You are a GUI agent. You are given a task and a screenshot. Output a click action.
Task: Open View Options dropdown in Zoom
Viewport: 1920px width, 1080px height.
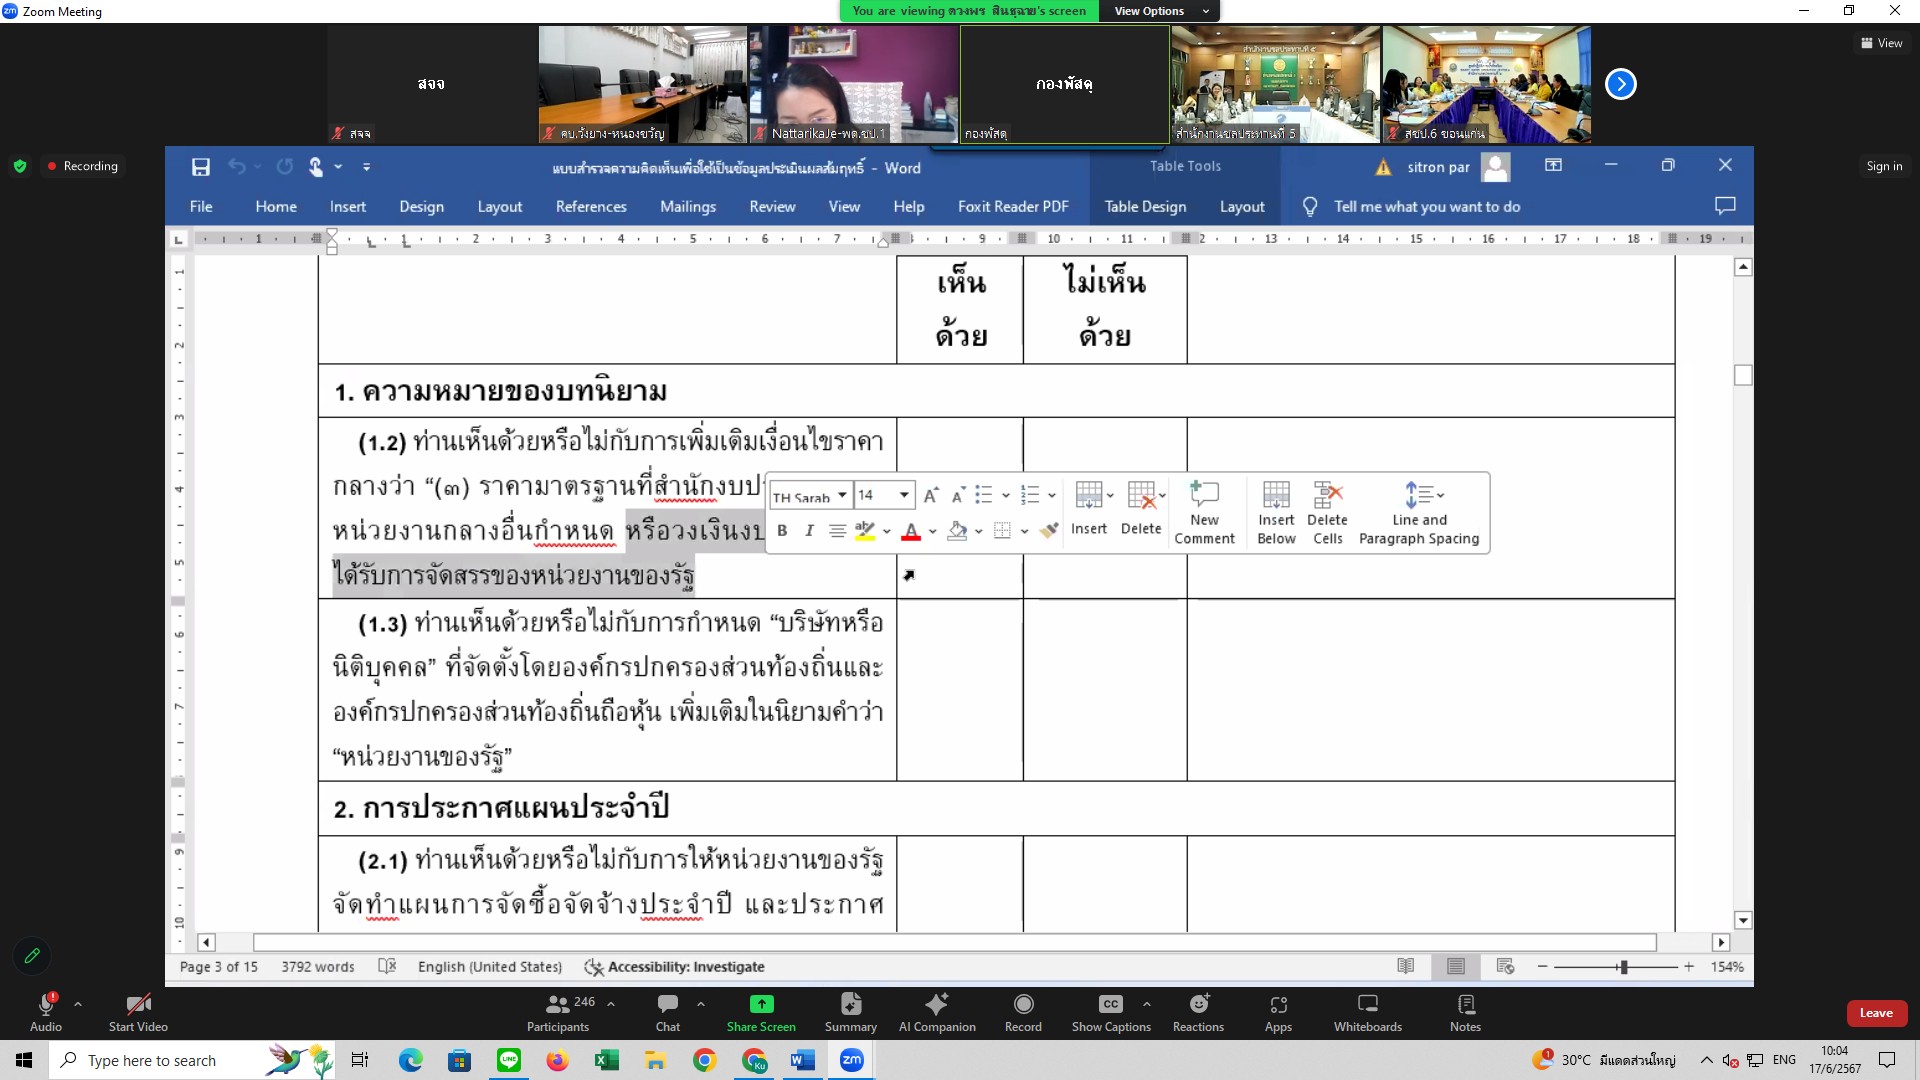[1160, 11]
